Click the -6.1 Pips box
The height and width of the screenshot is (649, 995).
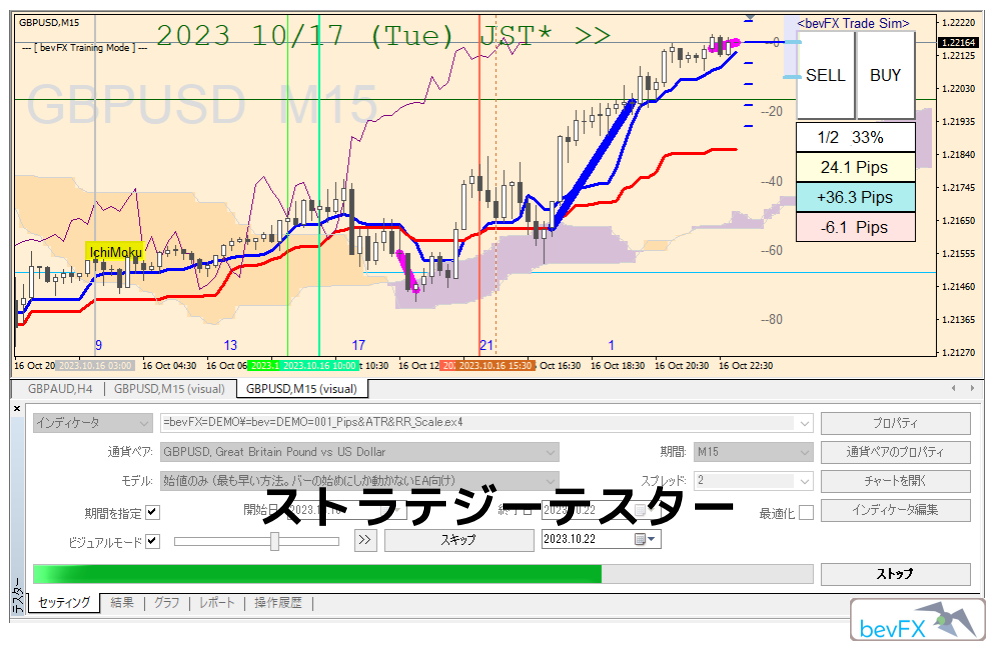[x=855, y=227]
